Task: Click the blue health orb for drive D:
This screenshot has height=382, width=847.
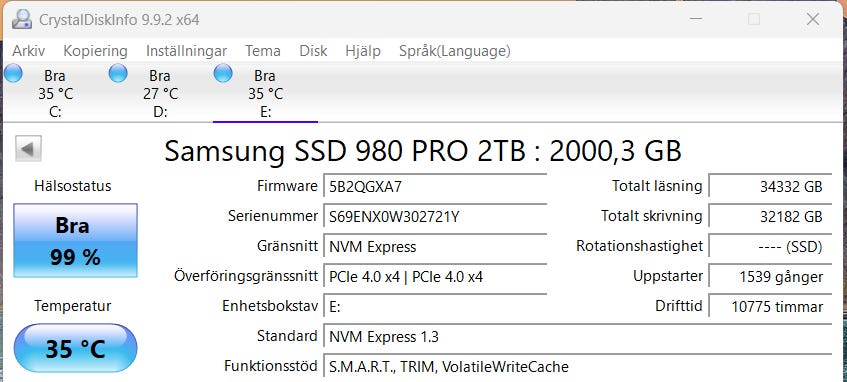Action: tap(118, 73)
